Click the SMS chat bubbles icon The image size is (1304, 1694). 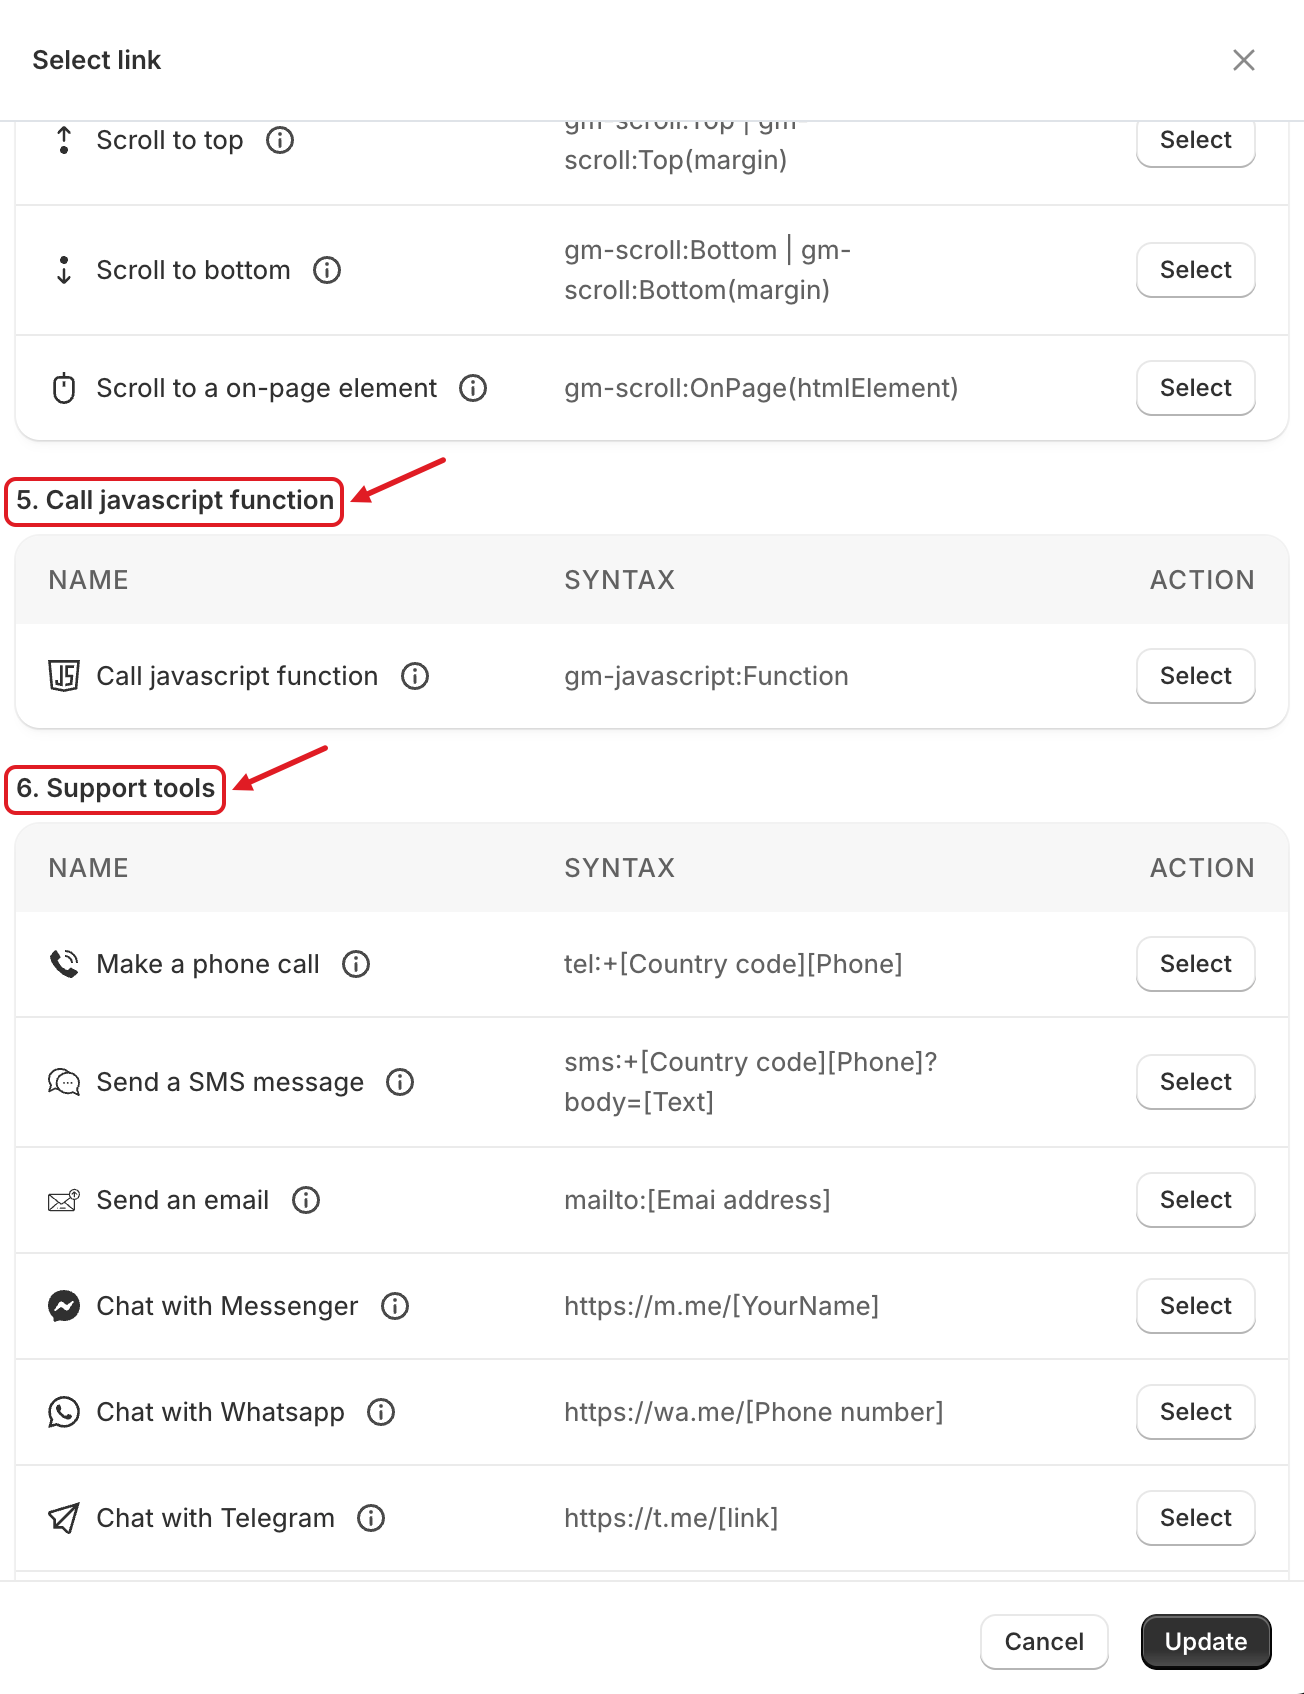[x=64, y=1082]
